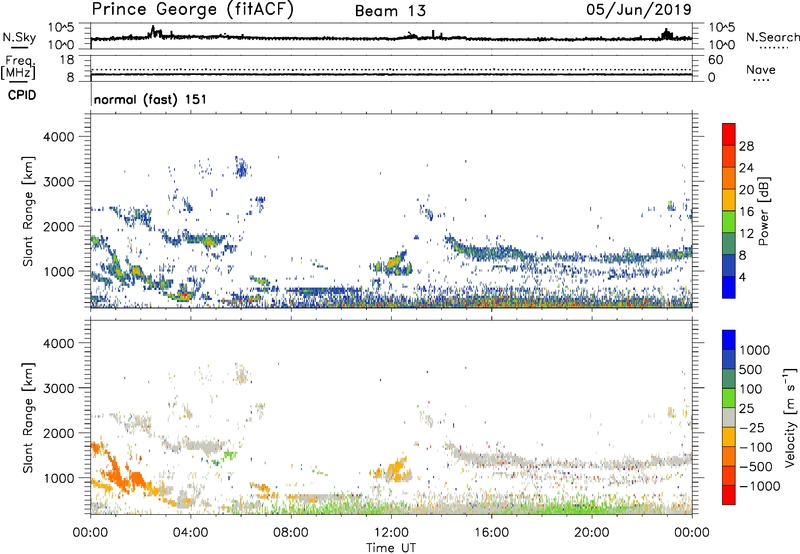800x554 pixels.
Task: Click the bright green segment of Velocity colorbar
Action: click(x=729, y=398)
